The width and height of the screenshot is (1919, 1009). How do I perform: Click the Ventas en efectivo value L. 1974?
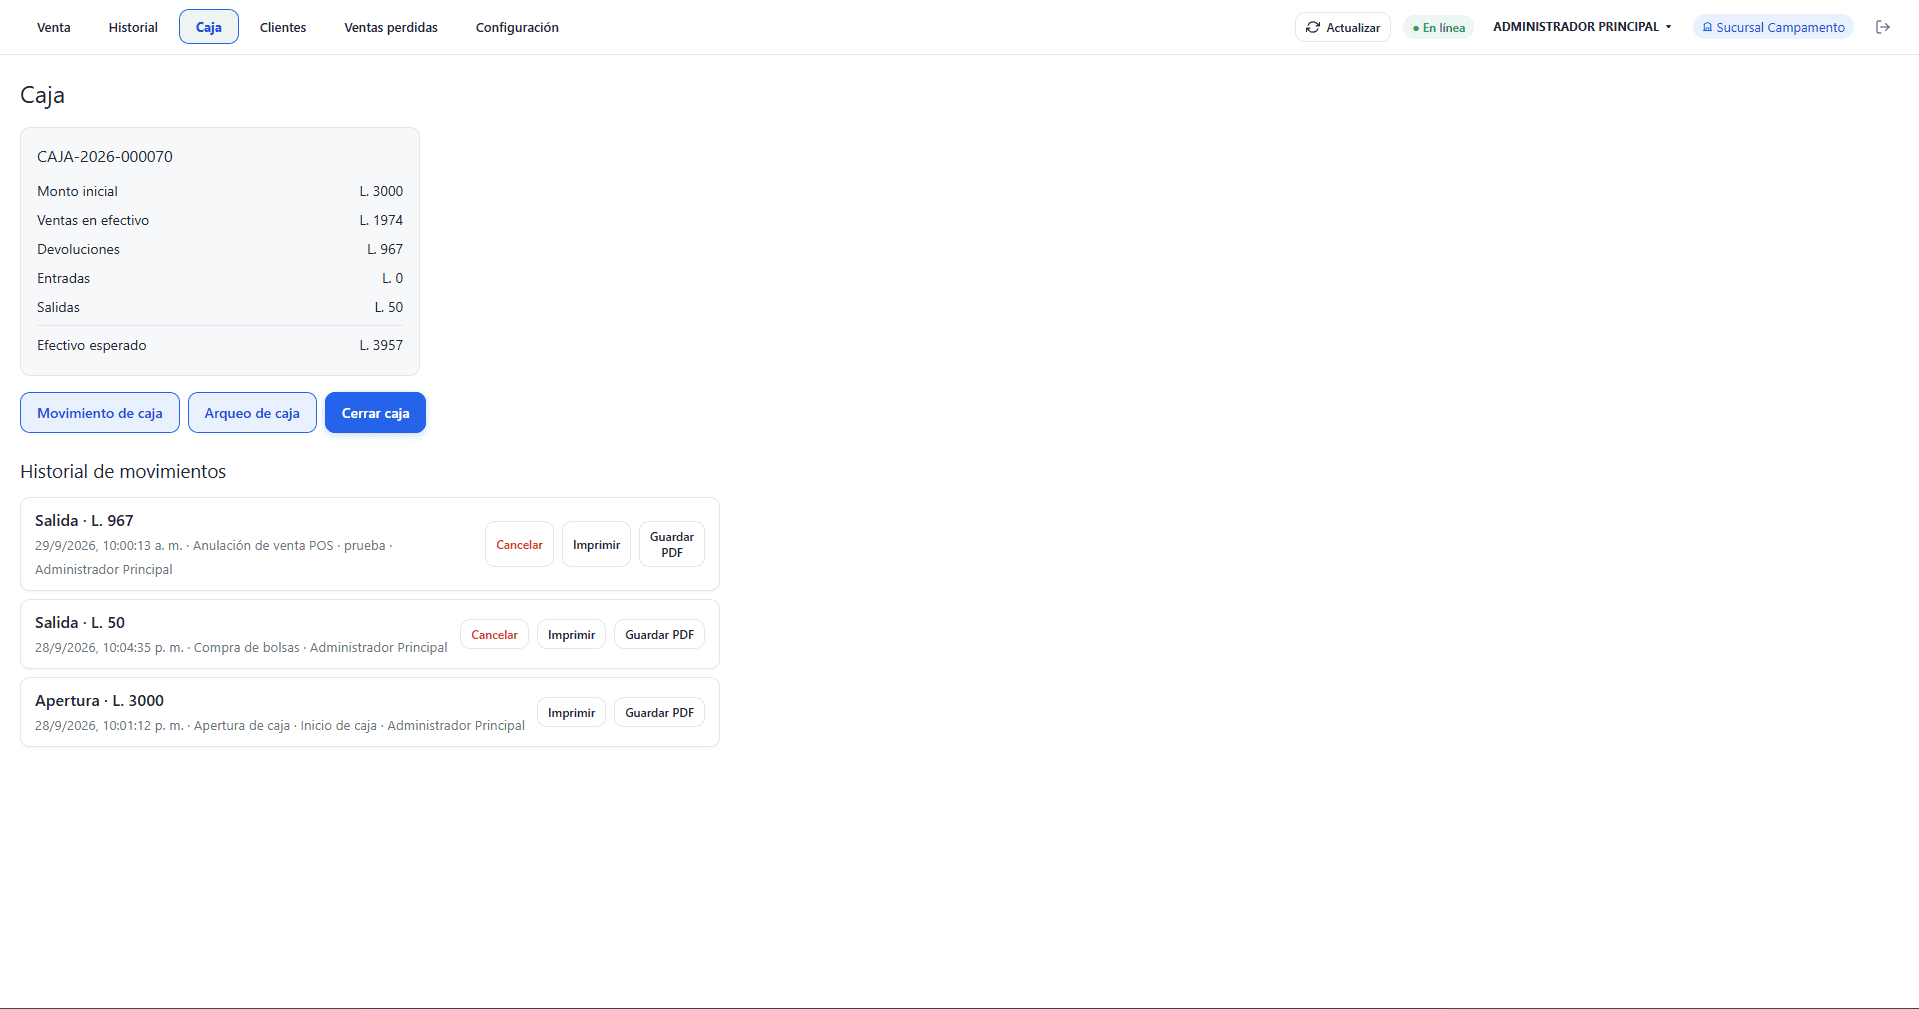[381, 220]
